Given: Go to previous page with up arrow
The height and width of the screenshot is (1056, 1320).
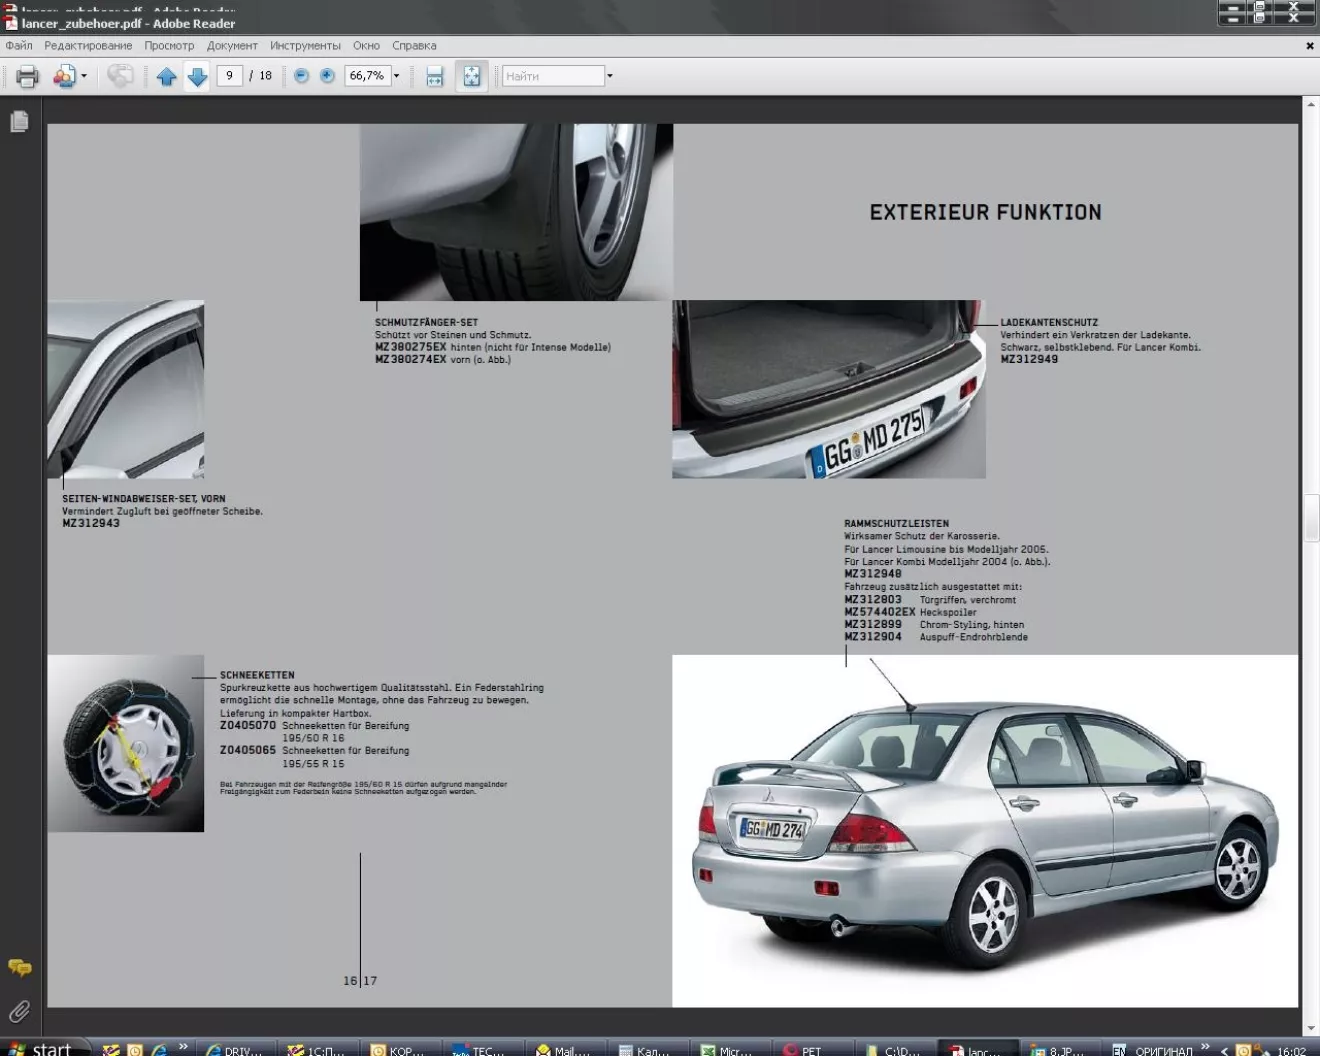Looking at the screenshot, I should pos(166,76).
